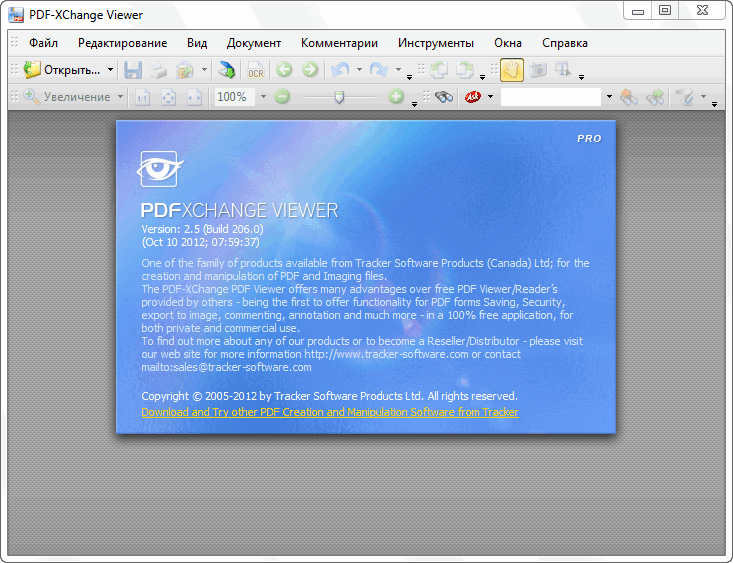Click the PDF-XChange title bar app icon
Viewport: 733px width, 563px height.
point(16,15)
